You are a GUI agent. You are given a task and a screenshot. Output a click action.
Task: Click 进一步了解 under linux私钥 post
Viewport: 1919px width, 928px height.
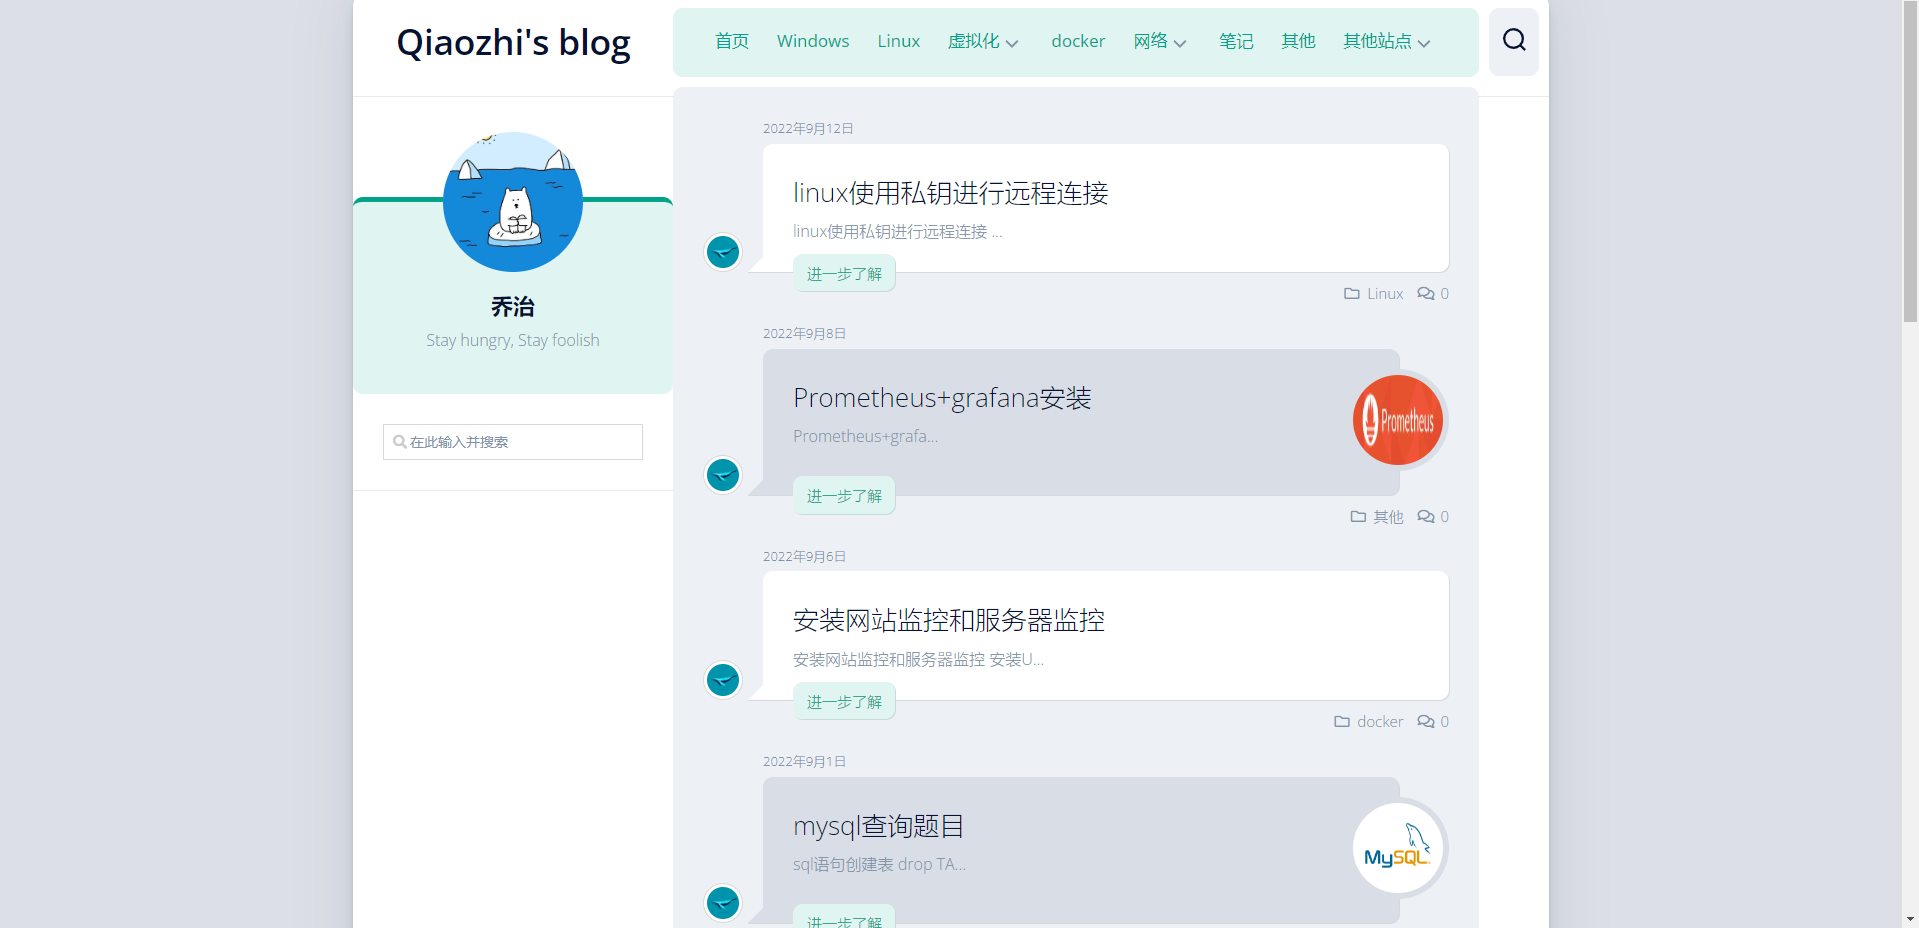point(844,274)
